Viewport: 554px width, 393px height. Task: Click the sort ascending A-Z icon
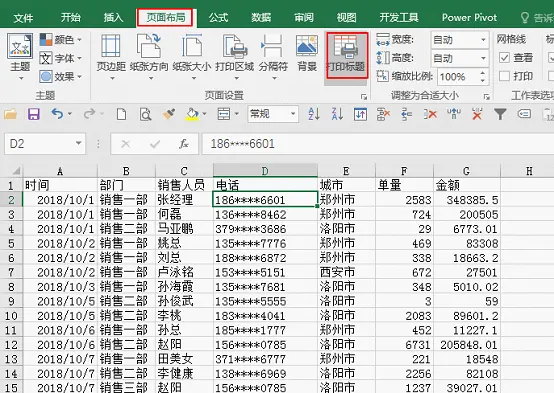tap(314, 114)
